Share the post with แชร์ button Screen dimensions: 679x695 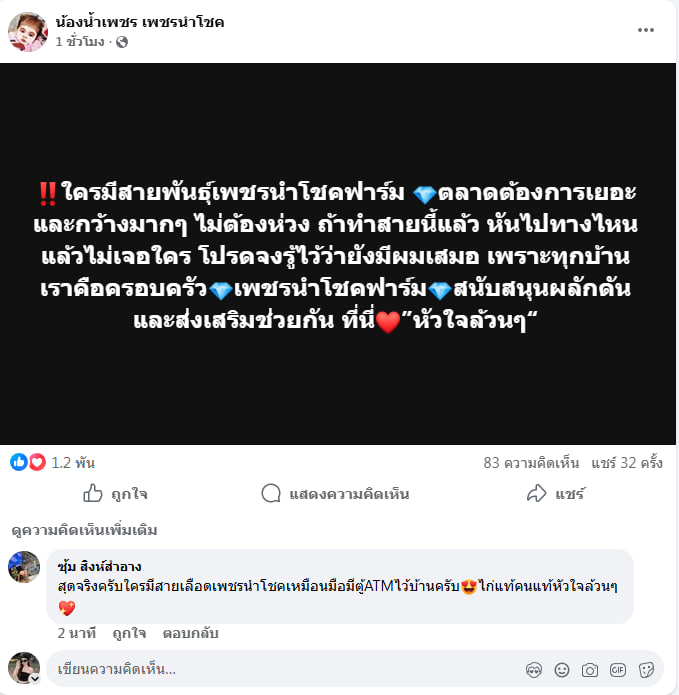(x=556, y=493)
